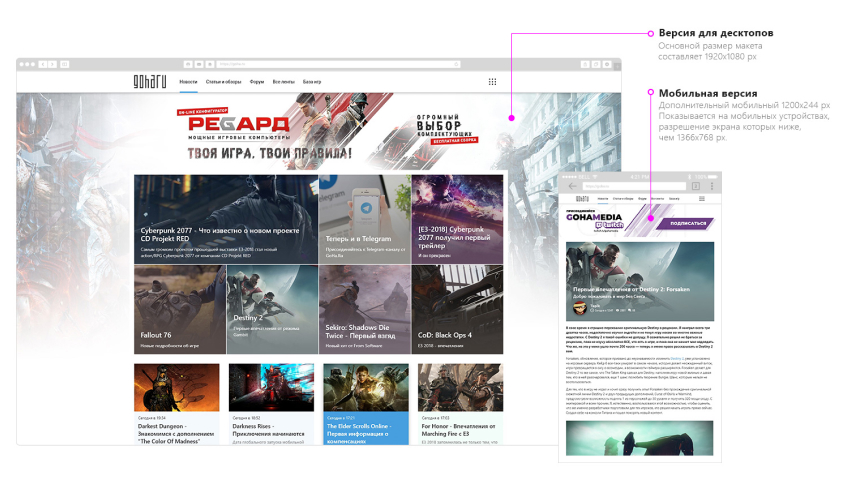Screen dimensions: 855x480
Task: Switch to Новости tab on desktop site
Action: tap(188, 82)
